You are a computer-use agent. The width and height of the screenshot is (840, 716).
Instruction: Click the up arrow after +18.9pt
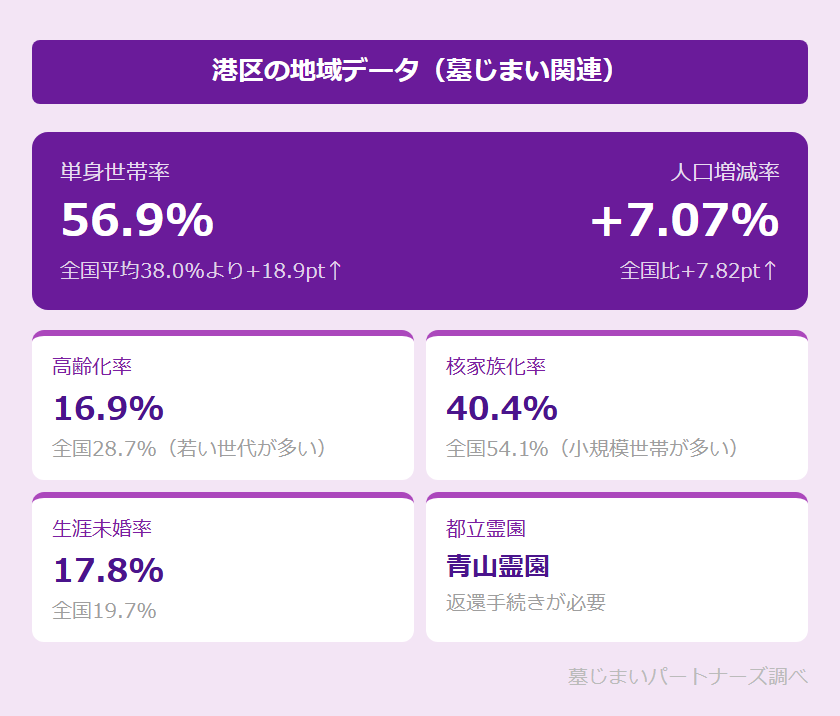(334, 270)
